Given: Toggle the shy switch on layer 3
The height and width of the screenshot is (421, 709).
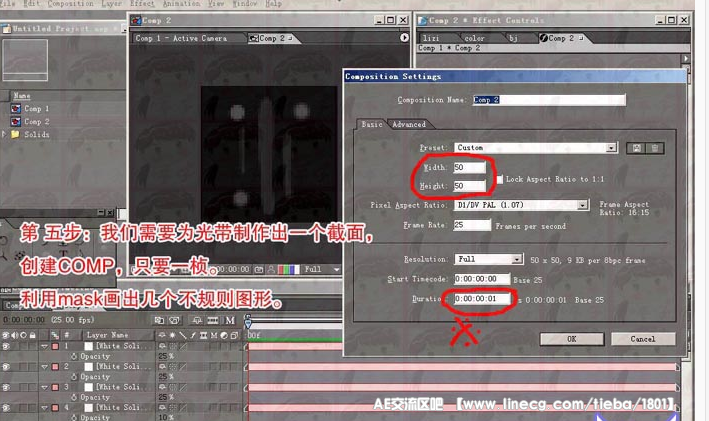Looking at the screenshot, I should [x=162, y=387].
